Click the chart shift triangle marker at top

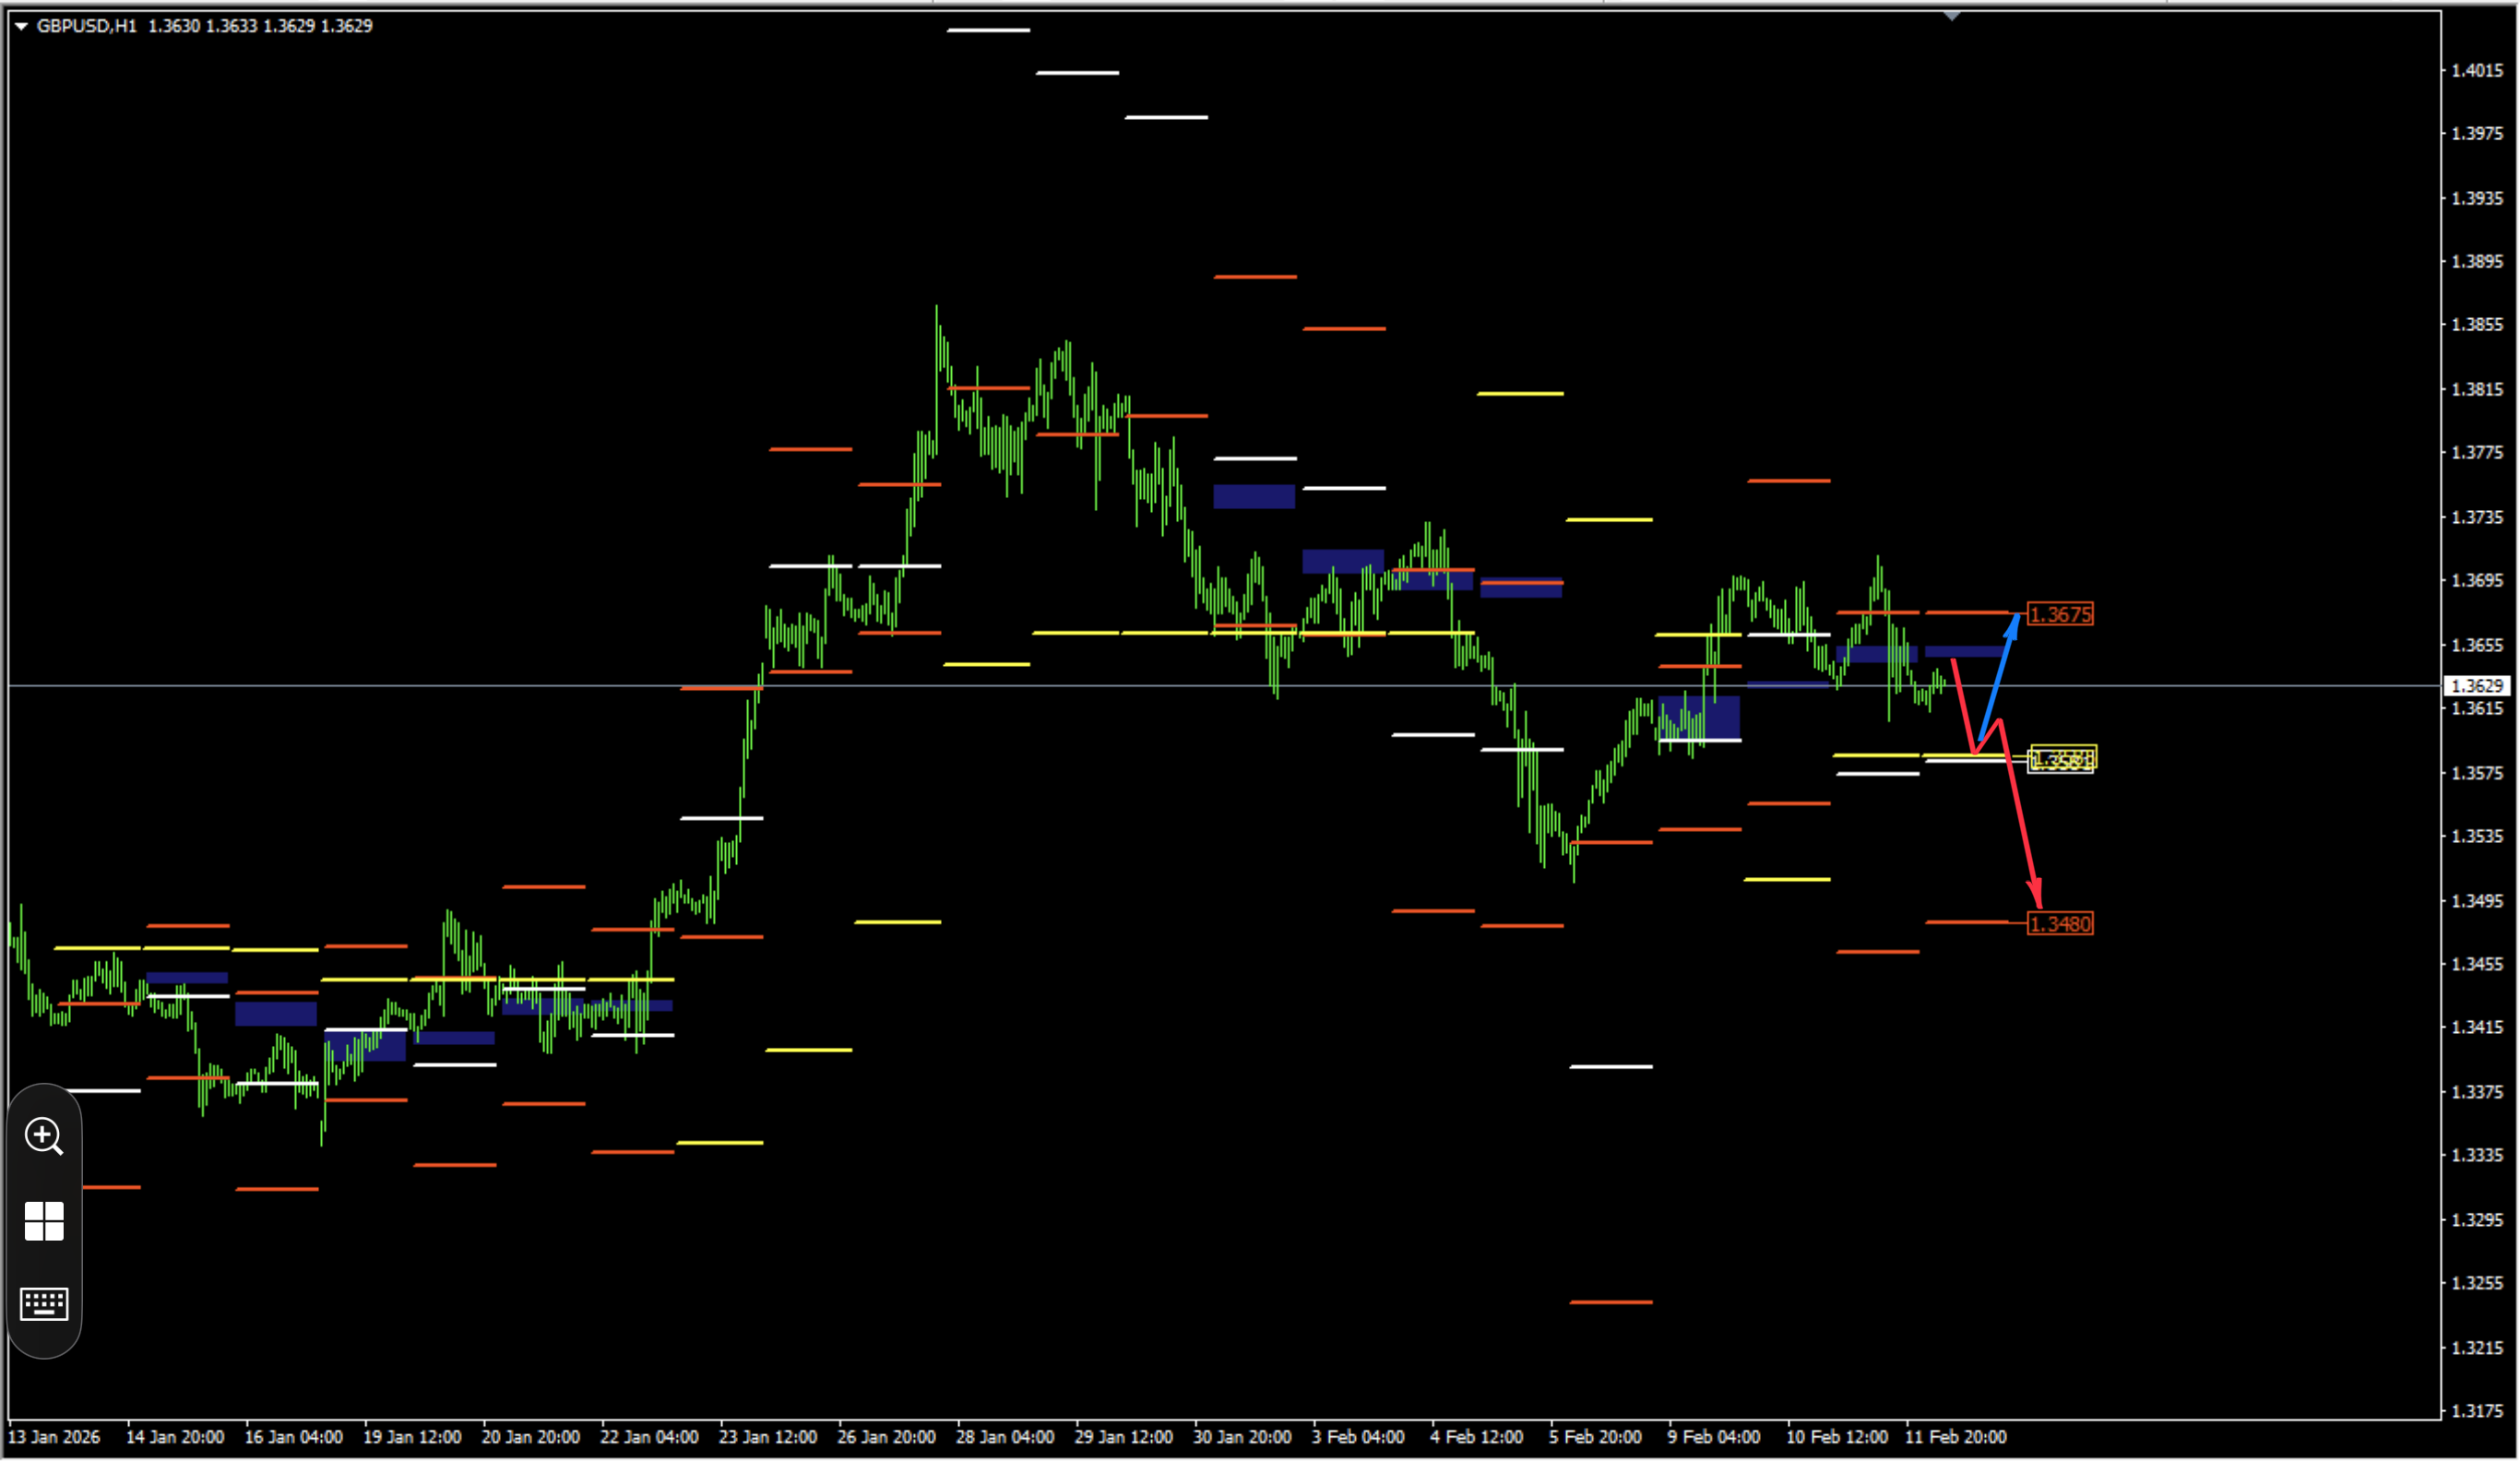1952,16
